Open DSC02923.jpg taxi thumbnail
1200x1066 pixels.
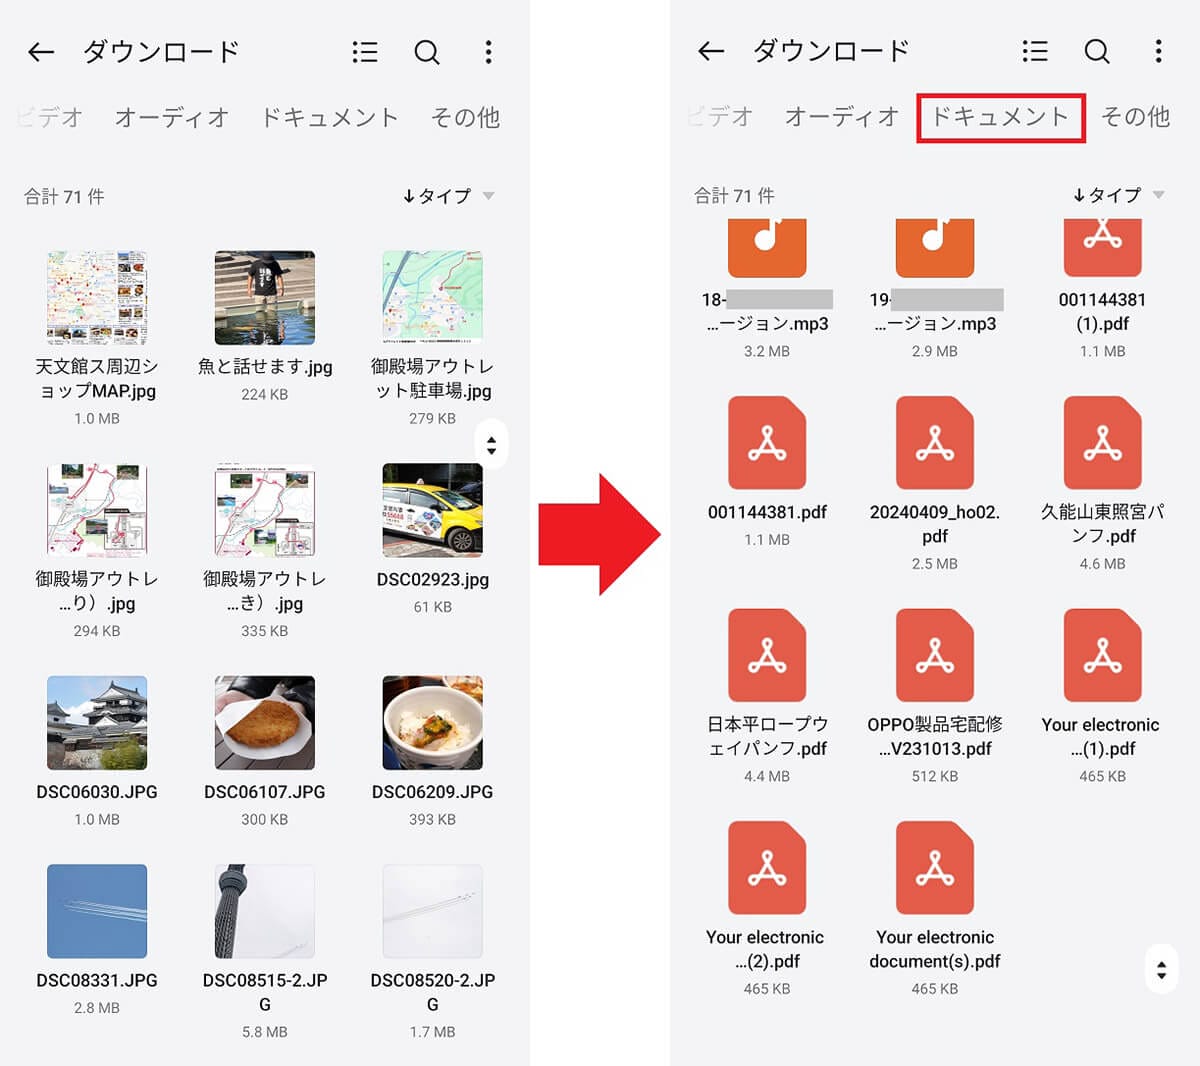pyautogui.click(x=433, y=510)
